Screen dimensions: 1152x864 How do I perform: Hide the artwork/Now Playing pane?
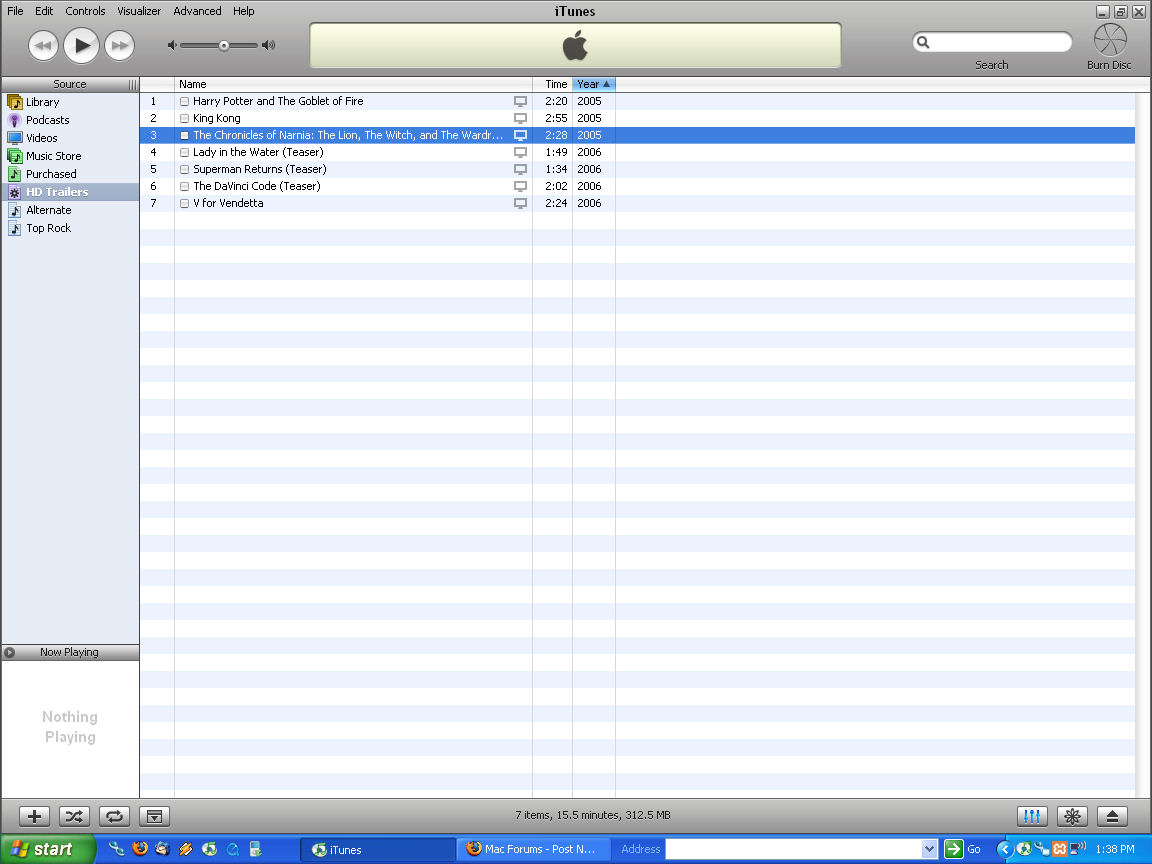tap(154, 816)
